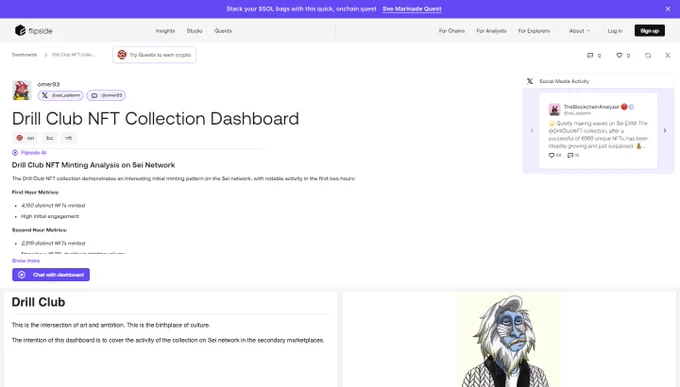Image resolution: width=680 pixels, height=387 pixels.
Task: Click 'Second Hour Metrics:' heading
Action: (39, 230)
